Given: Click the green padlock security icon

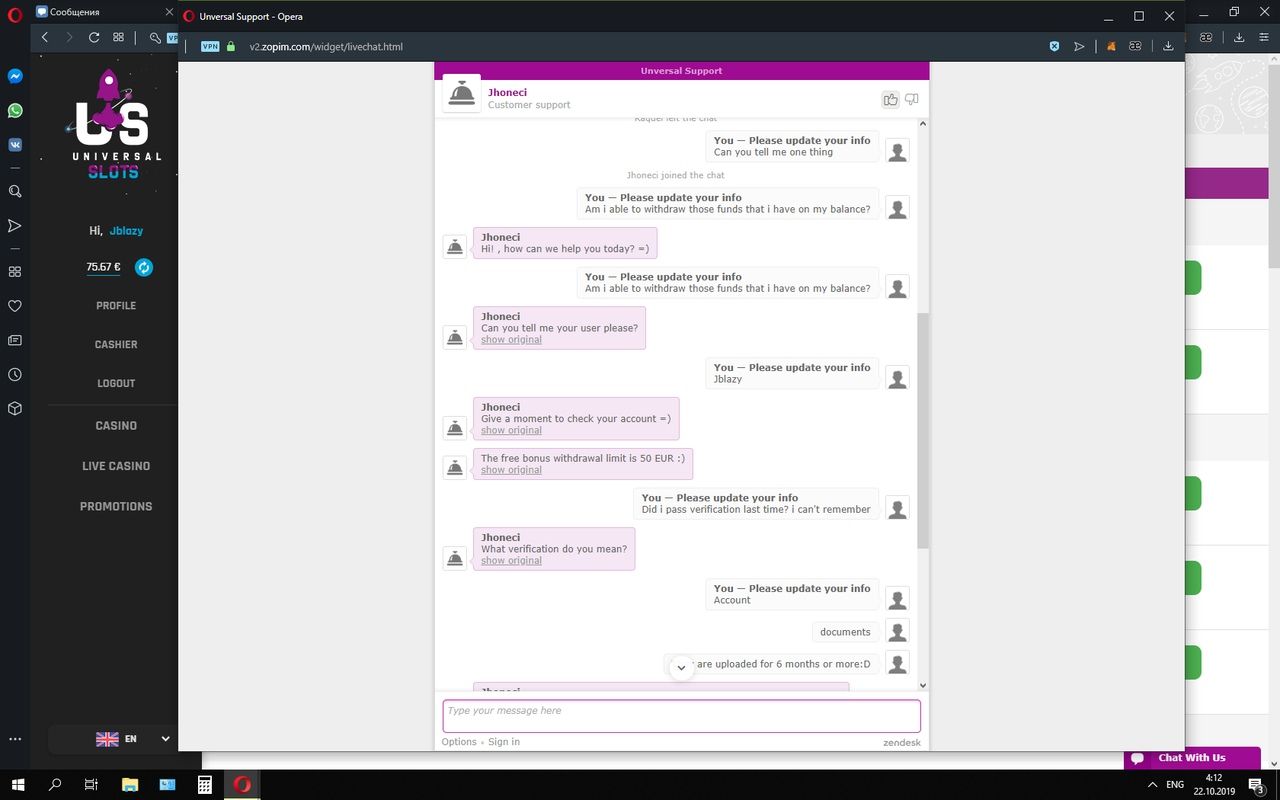Looking at the screenshot, I should (x=231, y=46).
